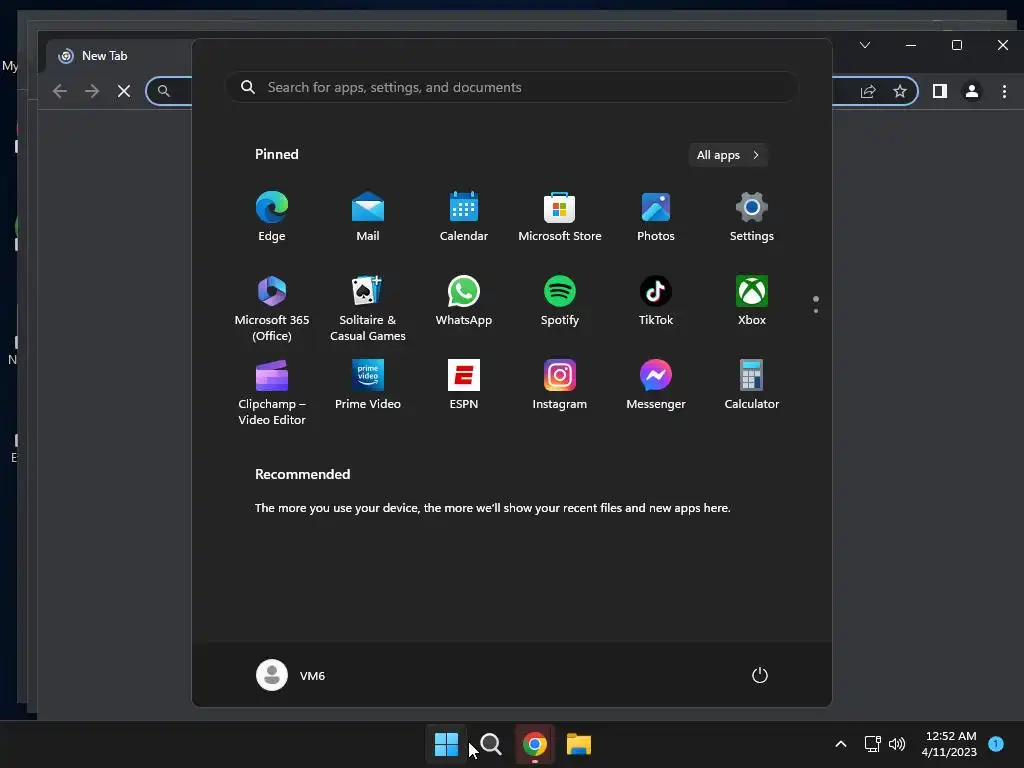
Task: Open volume control in system tray
Action: 897,744
